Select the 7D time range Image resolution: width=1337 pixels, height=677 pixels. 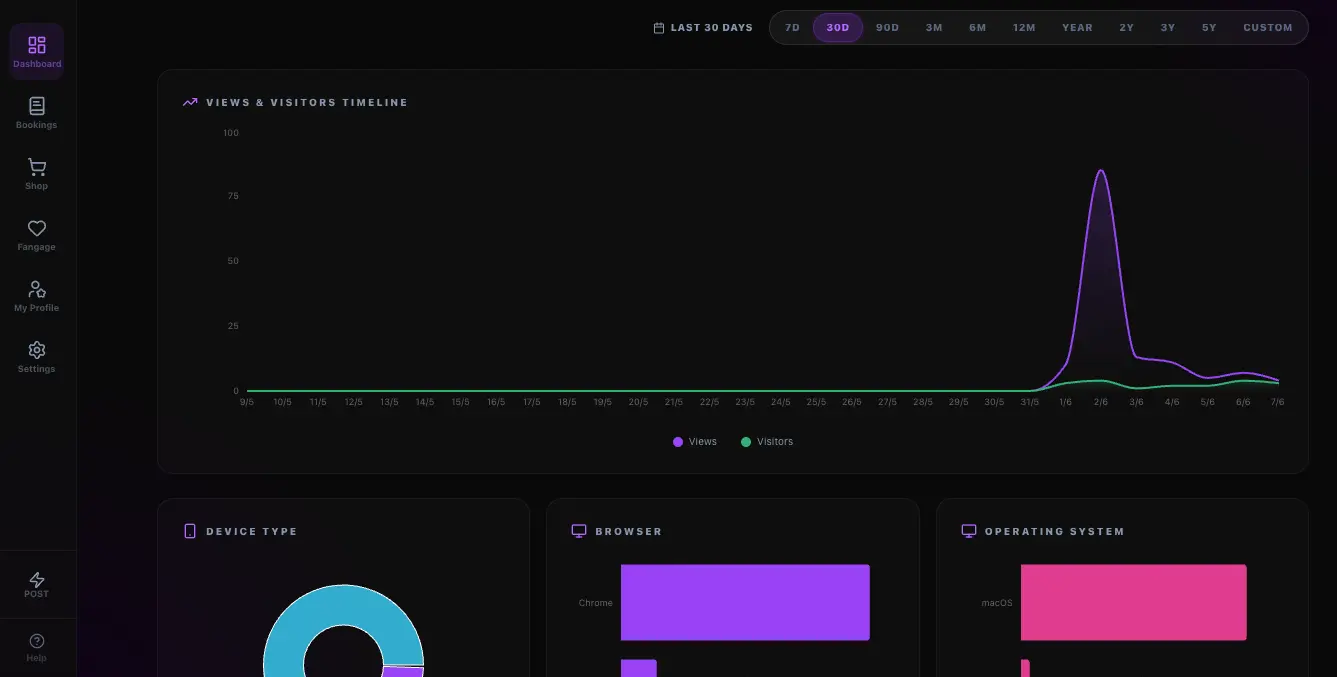pyautogui.click(x=792, y=28)
